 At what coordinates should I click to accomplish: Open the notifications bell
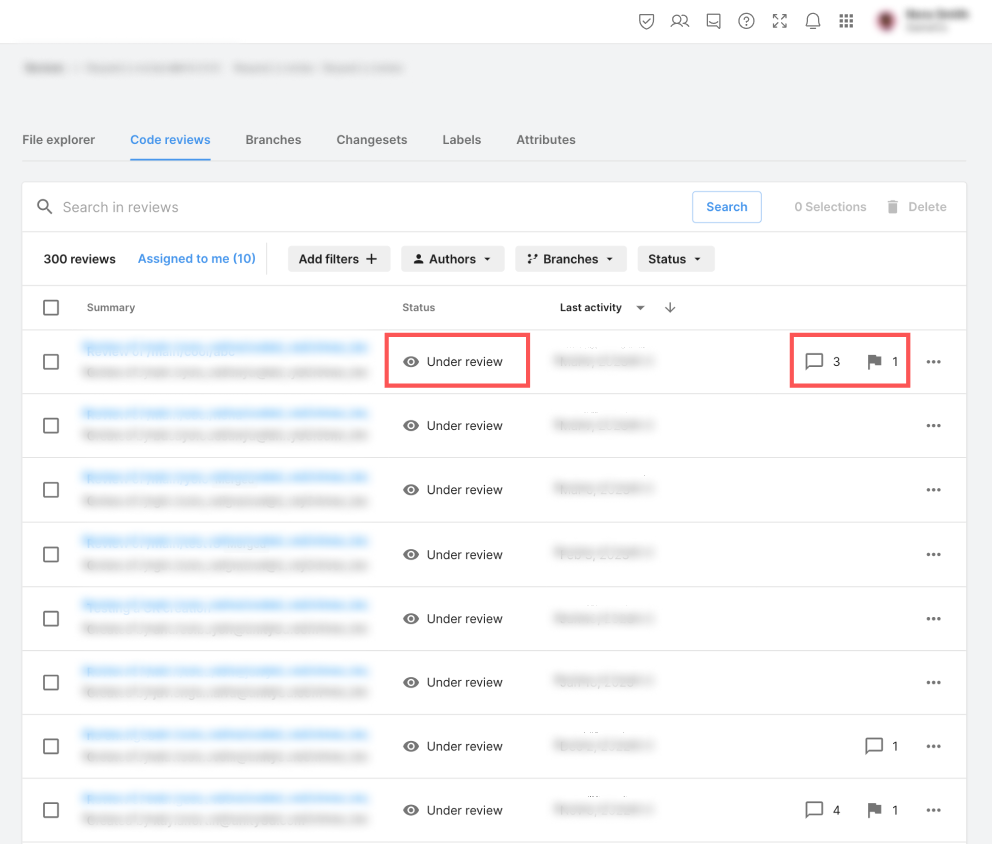(x=813, y=21)
